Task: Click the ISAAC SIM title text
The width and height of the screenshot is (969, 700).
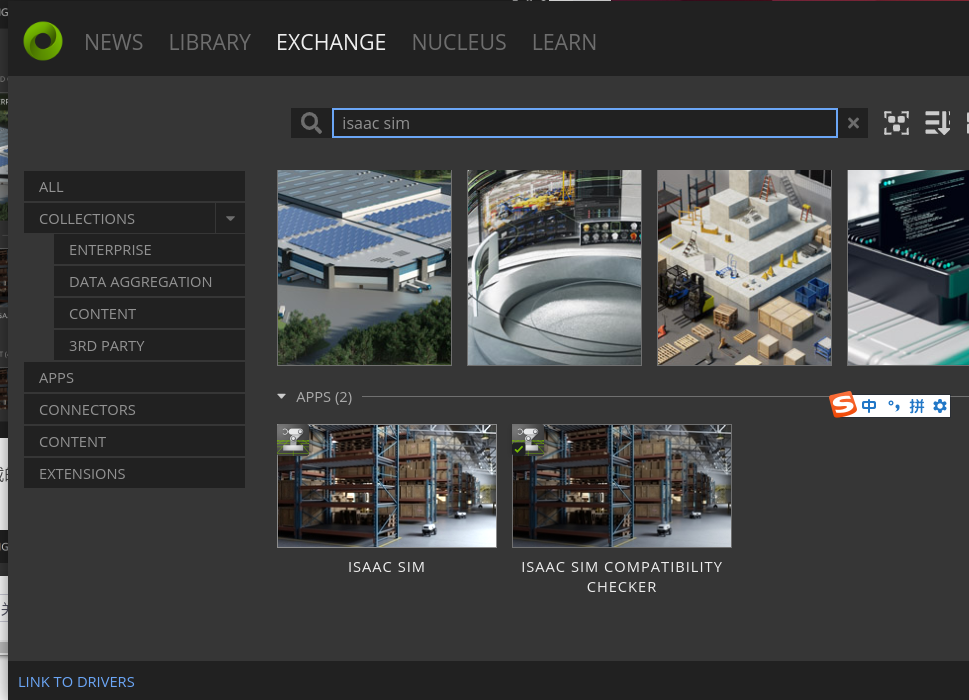Action: pyautogui.click(x=387, y=567)
